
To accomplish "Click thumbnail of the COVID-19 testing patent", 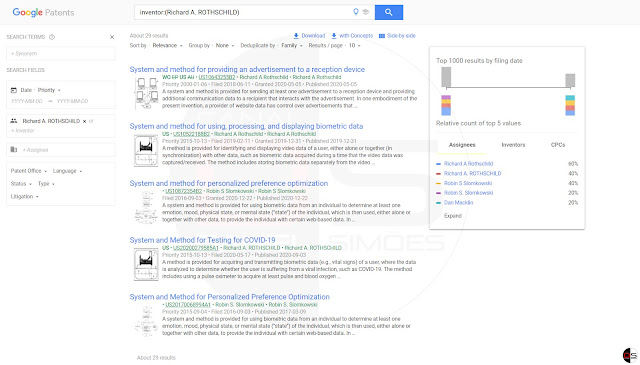I will click(146, 265).
